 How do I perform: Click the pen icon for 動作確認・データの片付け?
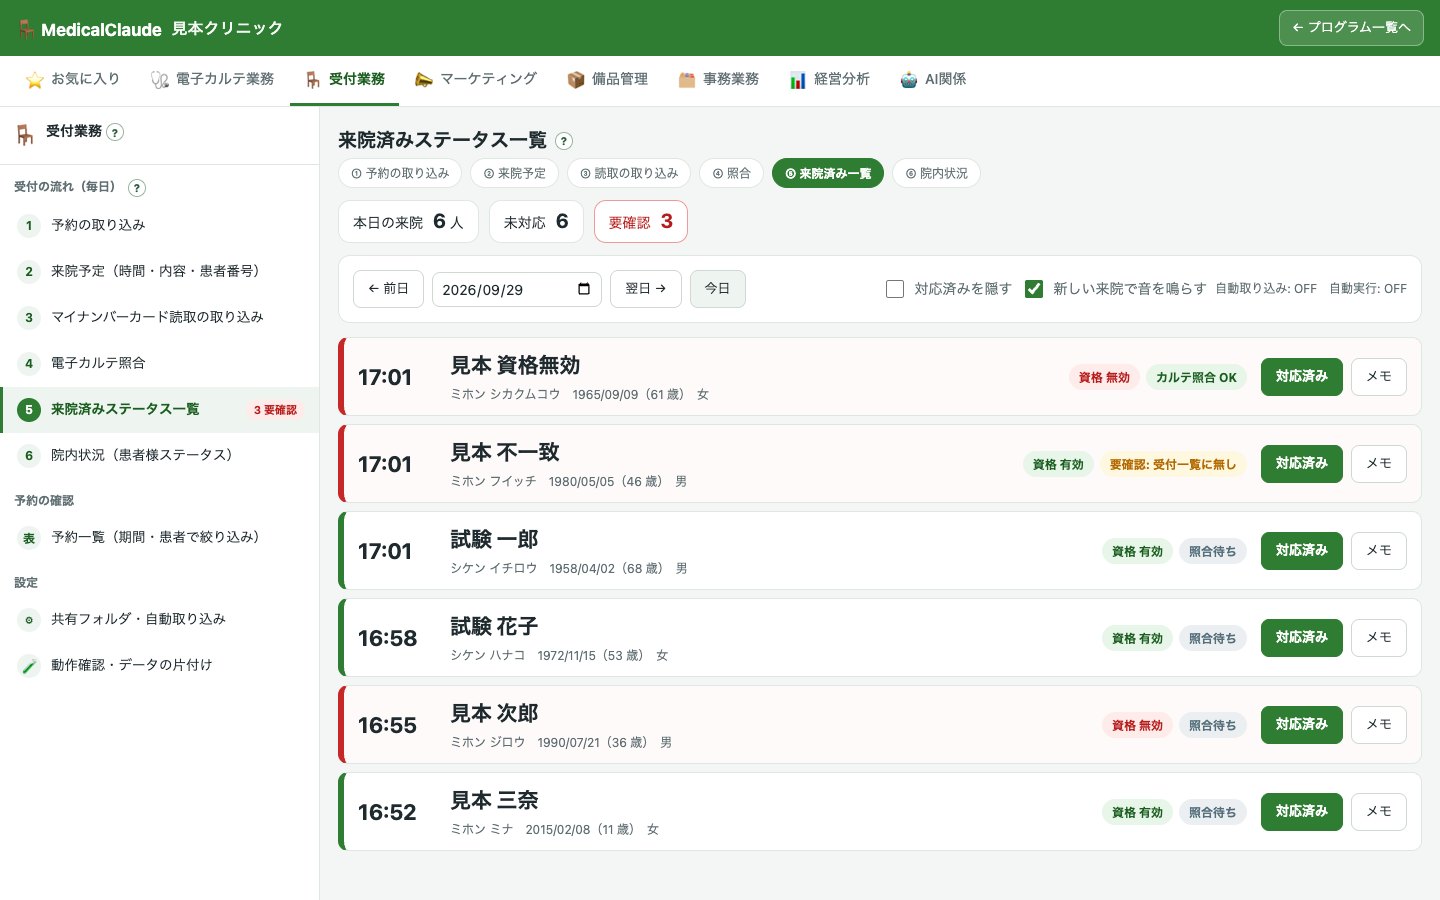point(29,666)
